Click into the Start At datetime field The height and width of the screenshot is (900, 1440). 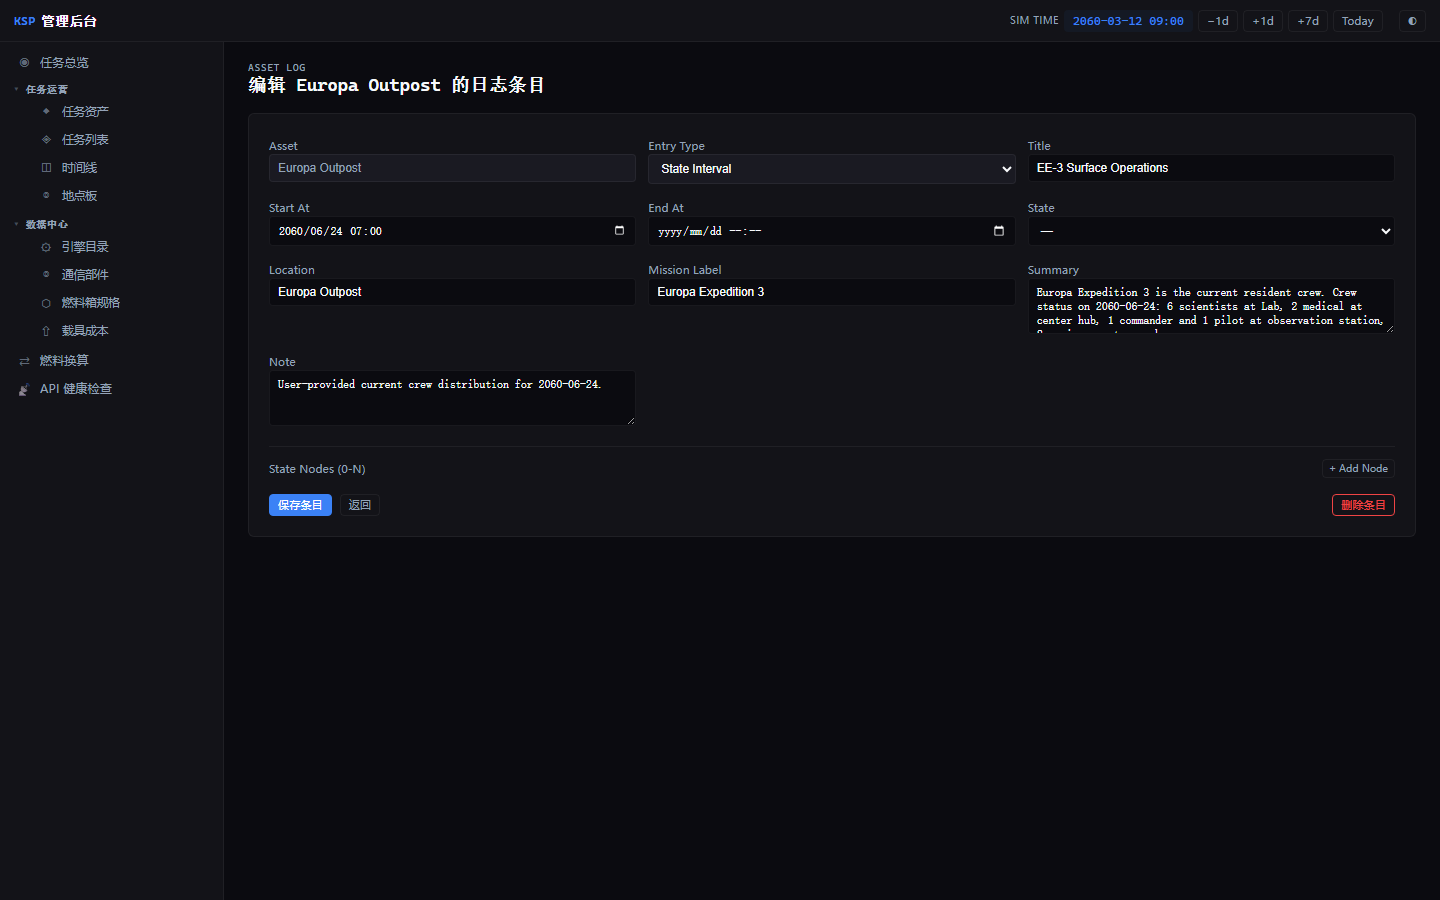click(x=452, y=231)
